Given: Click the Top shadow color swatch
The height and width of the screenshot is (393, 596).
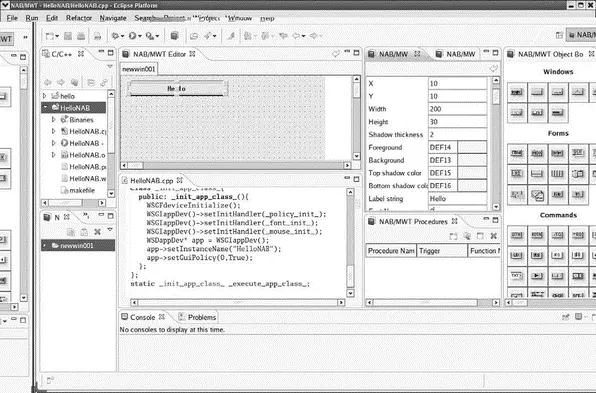Looking at the screenshot, I should 472,173.
